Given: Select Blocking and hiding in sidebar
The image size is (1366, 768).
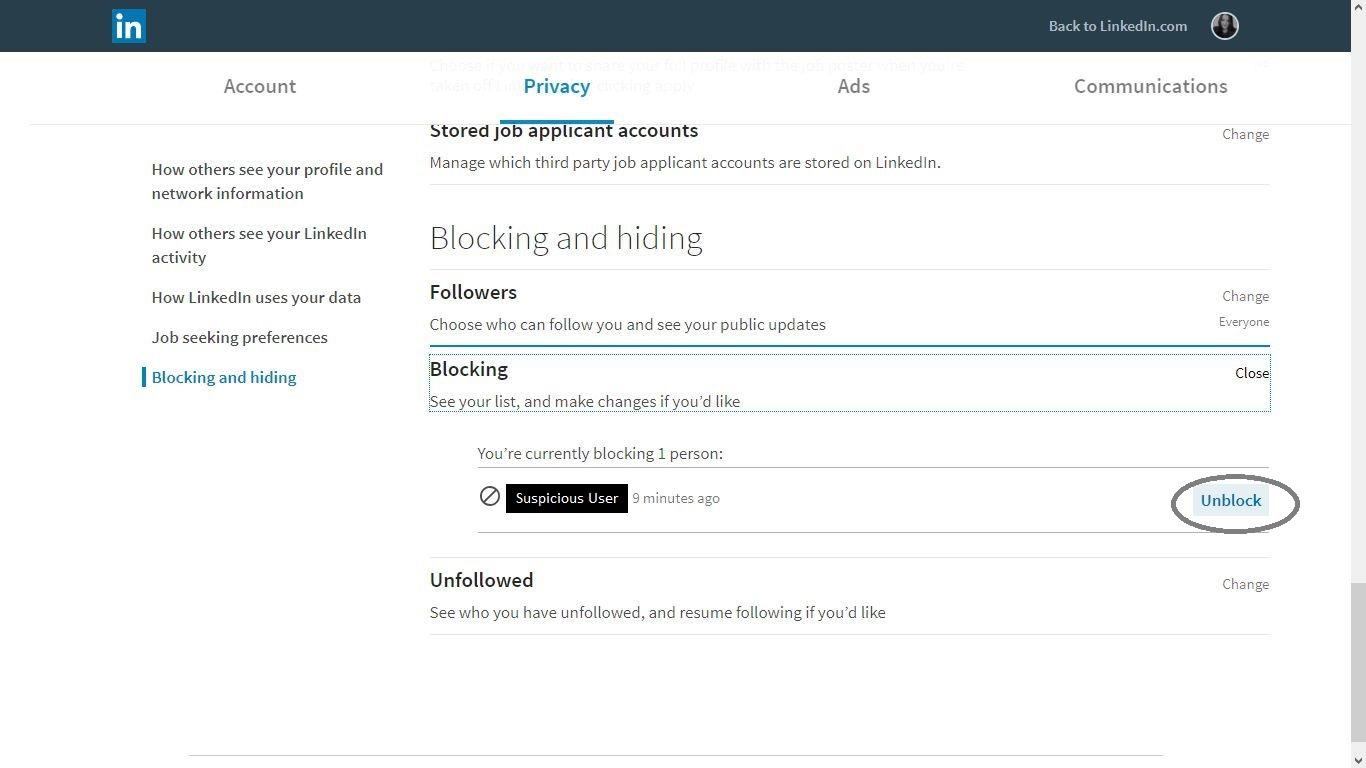Looking at the screenshot, I should click(224, 377).
